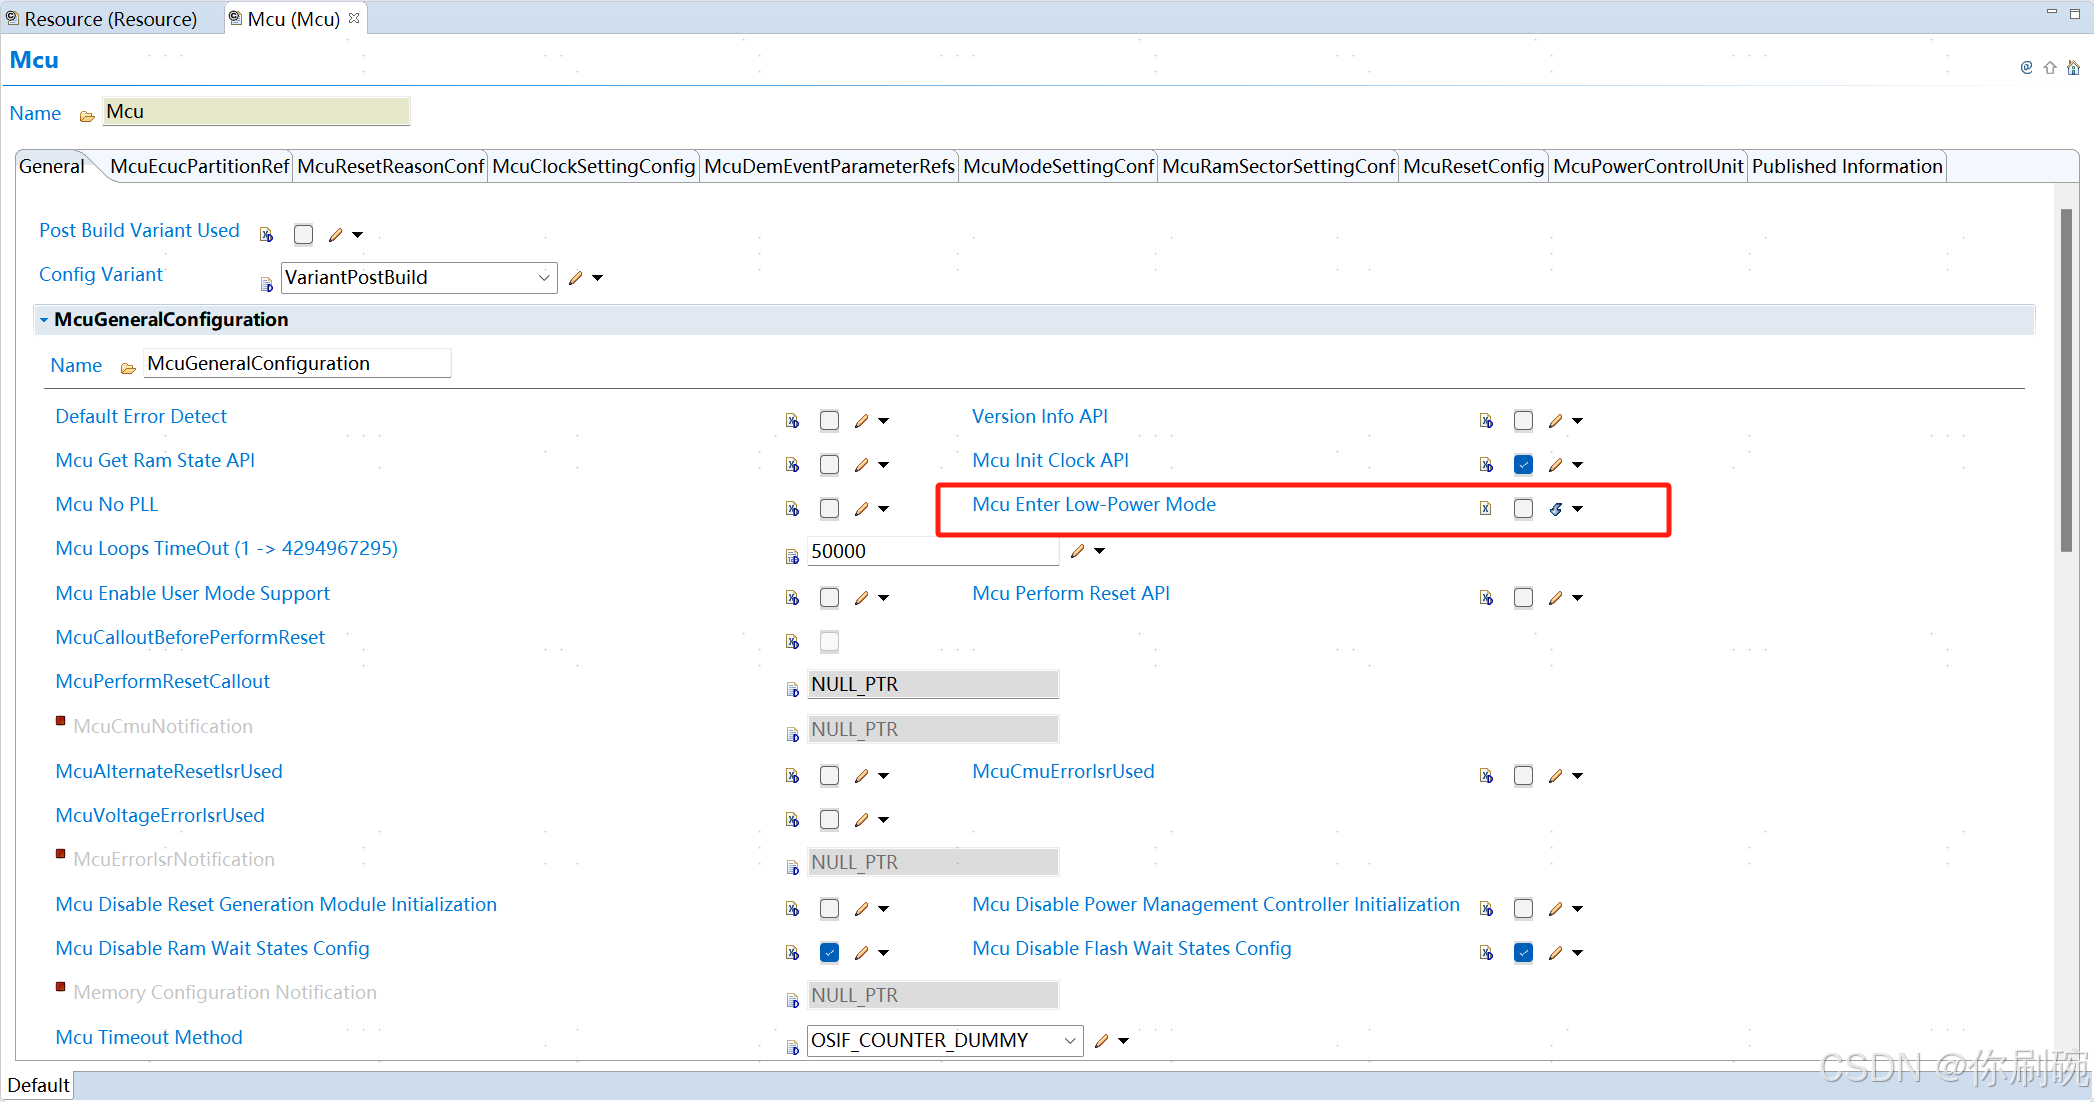Click the @ icon in header

pyautogui.click(x=2026, y=68)
